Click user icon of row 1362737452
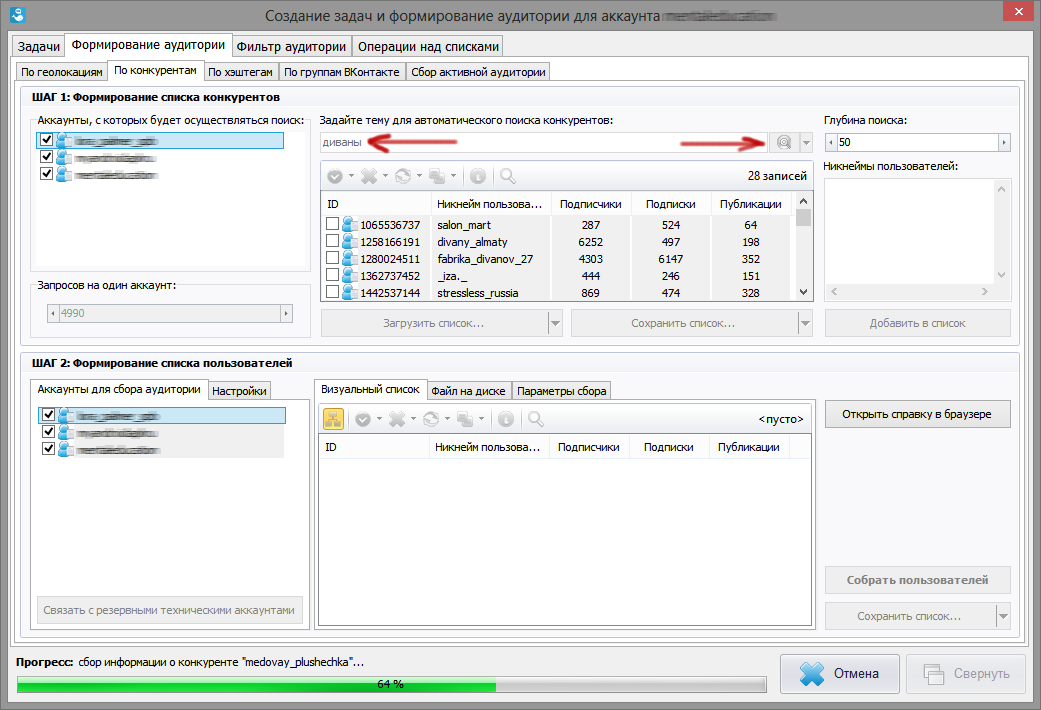The image size is (1041, 710). click(350, 276)
